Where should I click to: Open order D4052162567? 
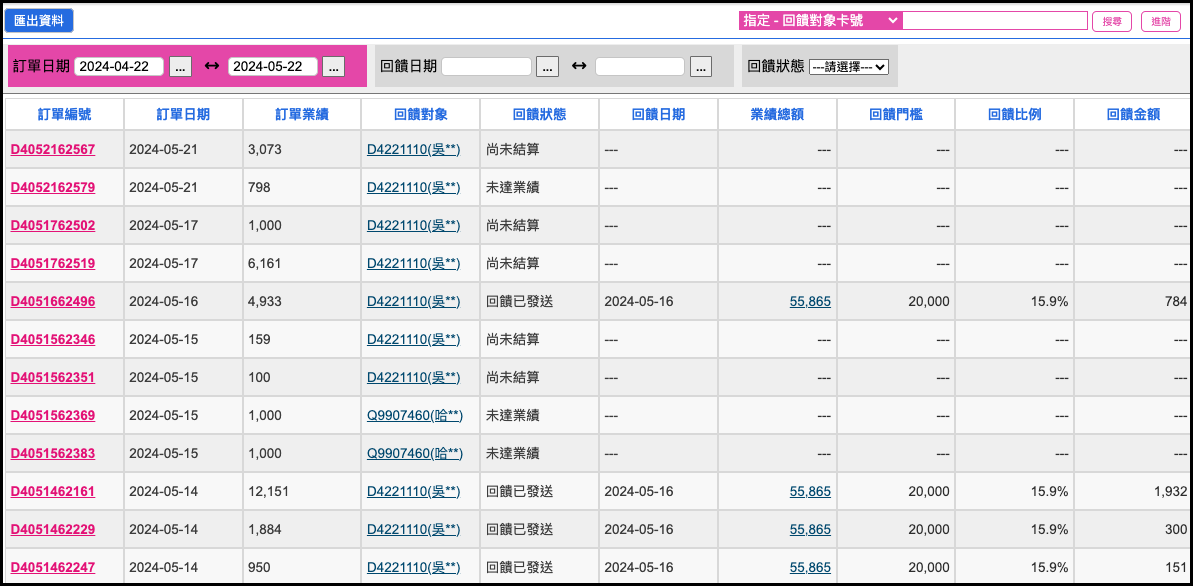tap(52, 149)
